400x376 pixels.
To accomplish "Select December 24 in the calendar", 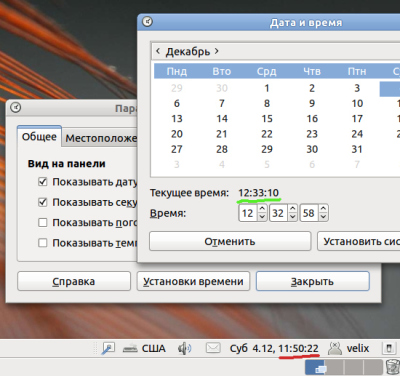I will (x=357, y=134).
